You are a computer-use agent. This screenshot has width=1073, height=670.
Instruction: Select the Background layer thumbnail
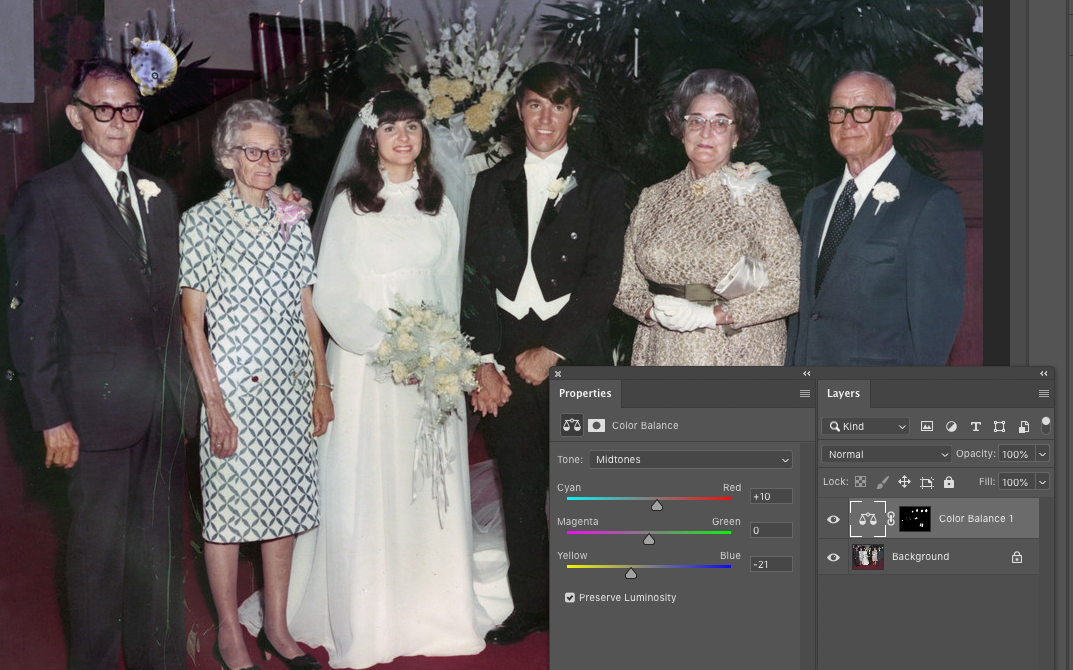[868, 557]
